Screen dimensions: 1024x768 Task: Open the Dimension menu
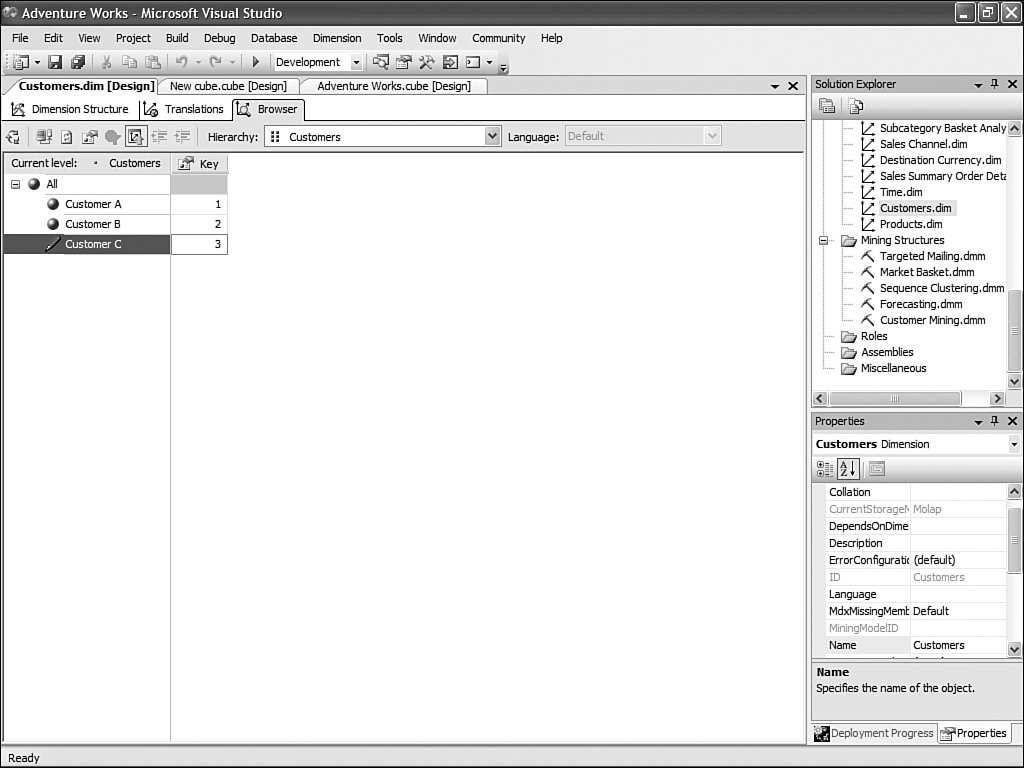point(337,38)
